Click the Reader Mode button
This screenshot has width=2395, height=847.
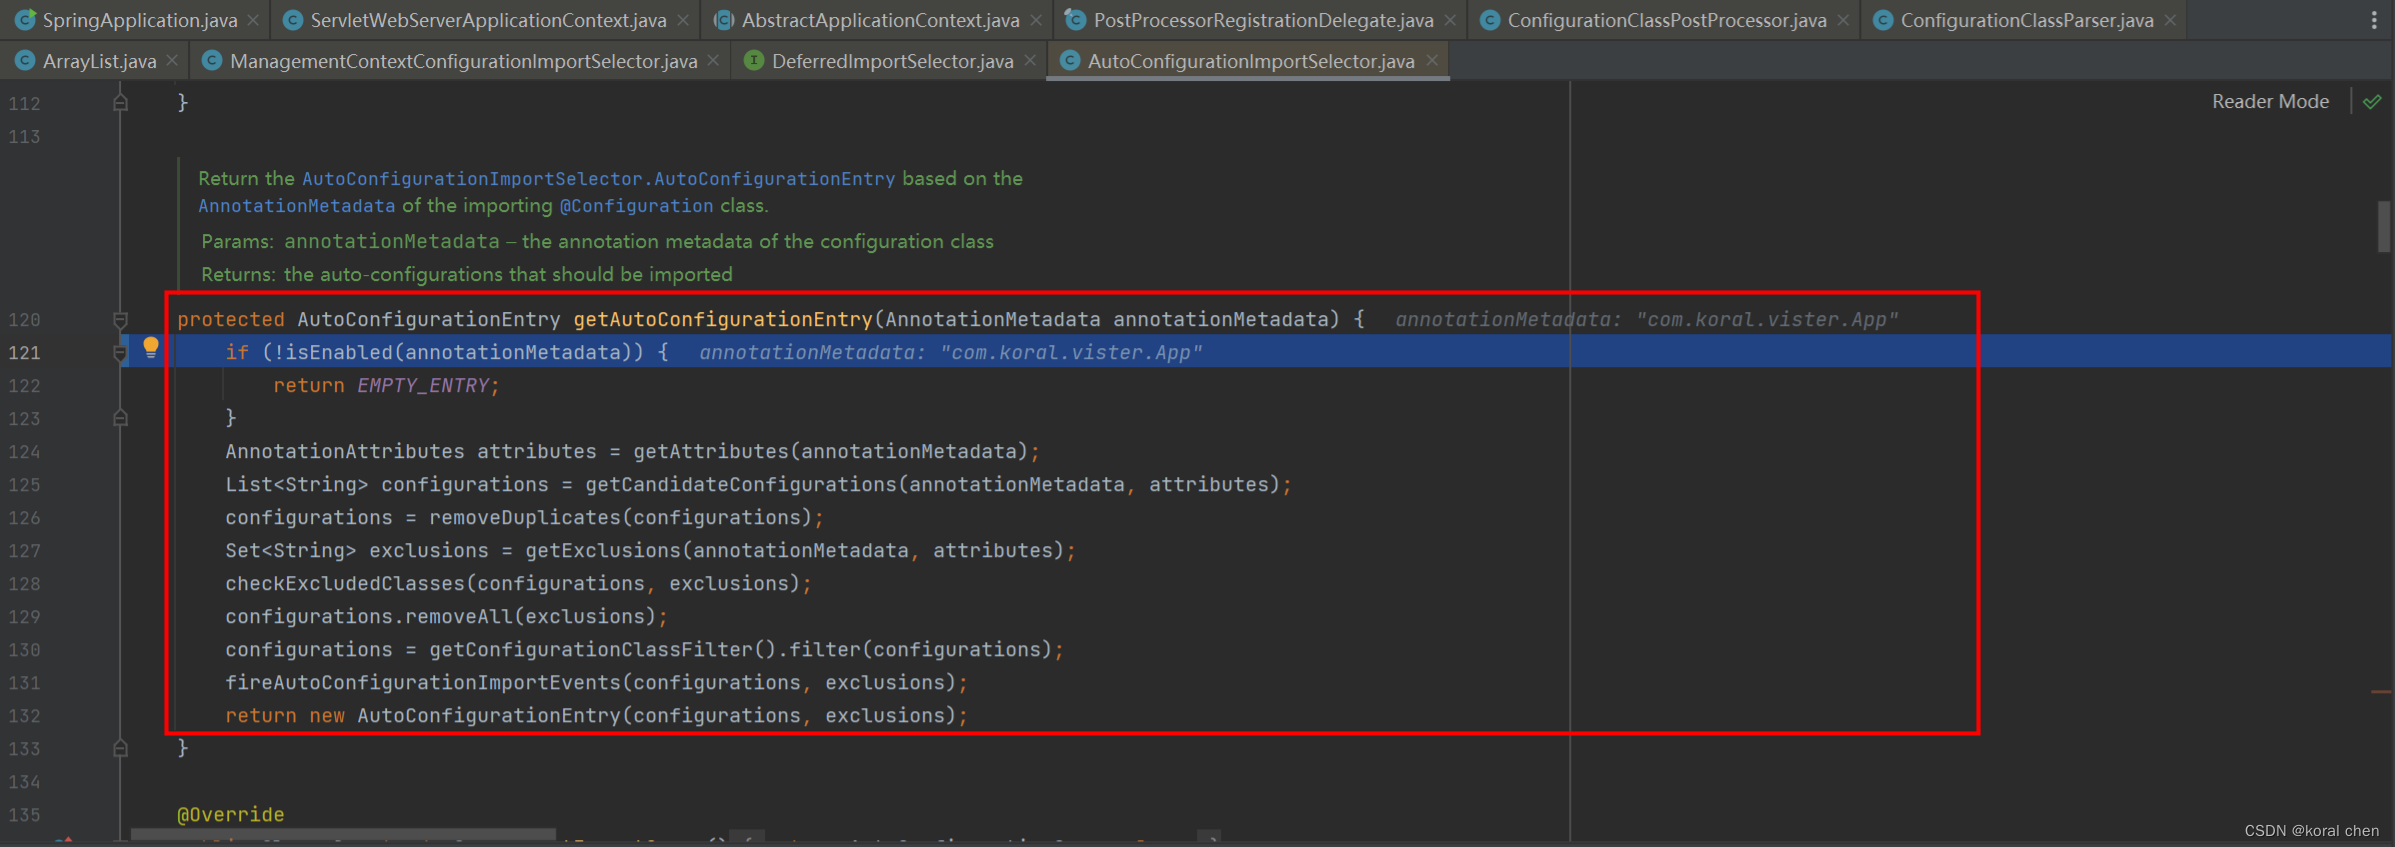click(x=2270, y=101)
